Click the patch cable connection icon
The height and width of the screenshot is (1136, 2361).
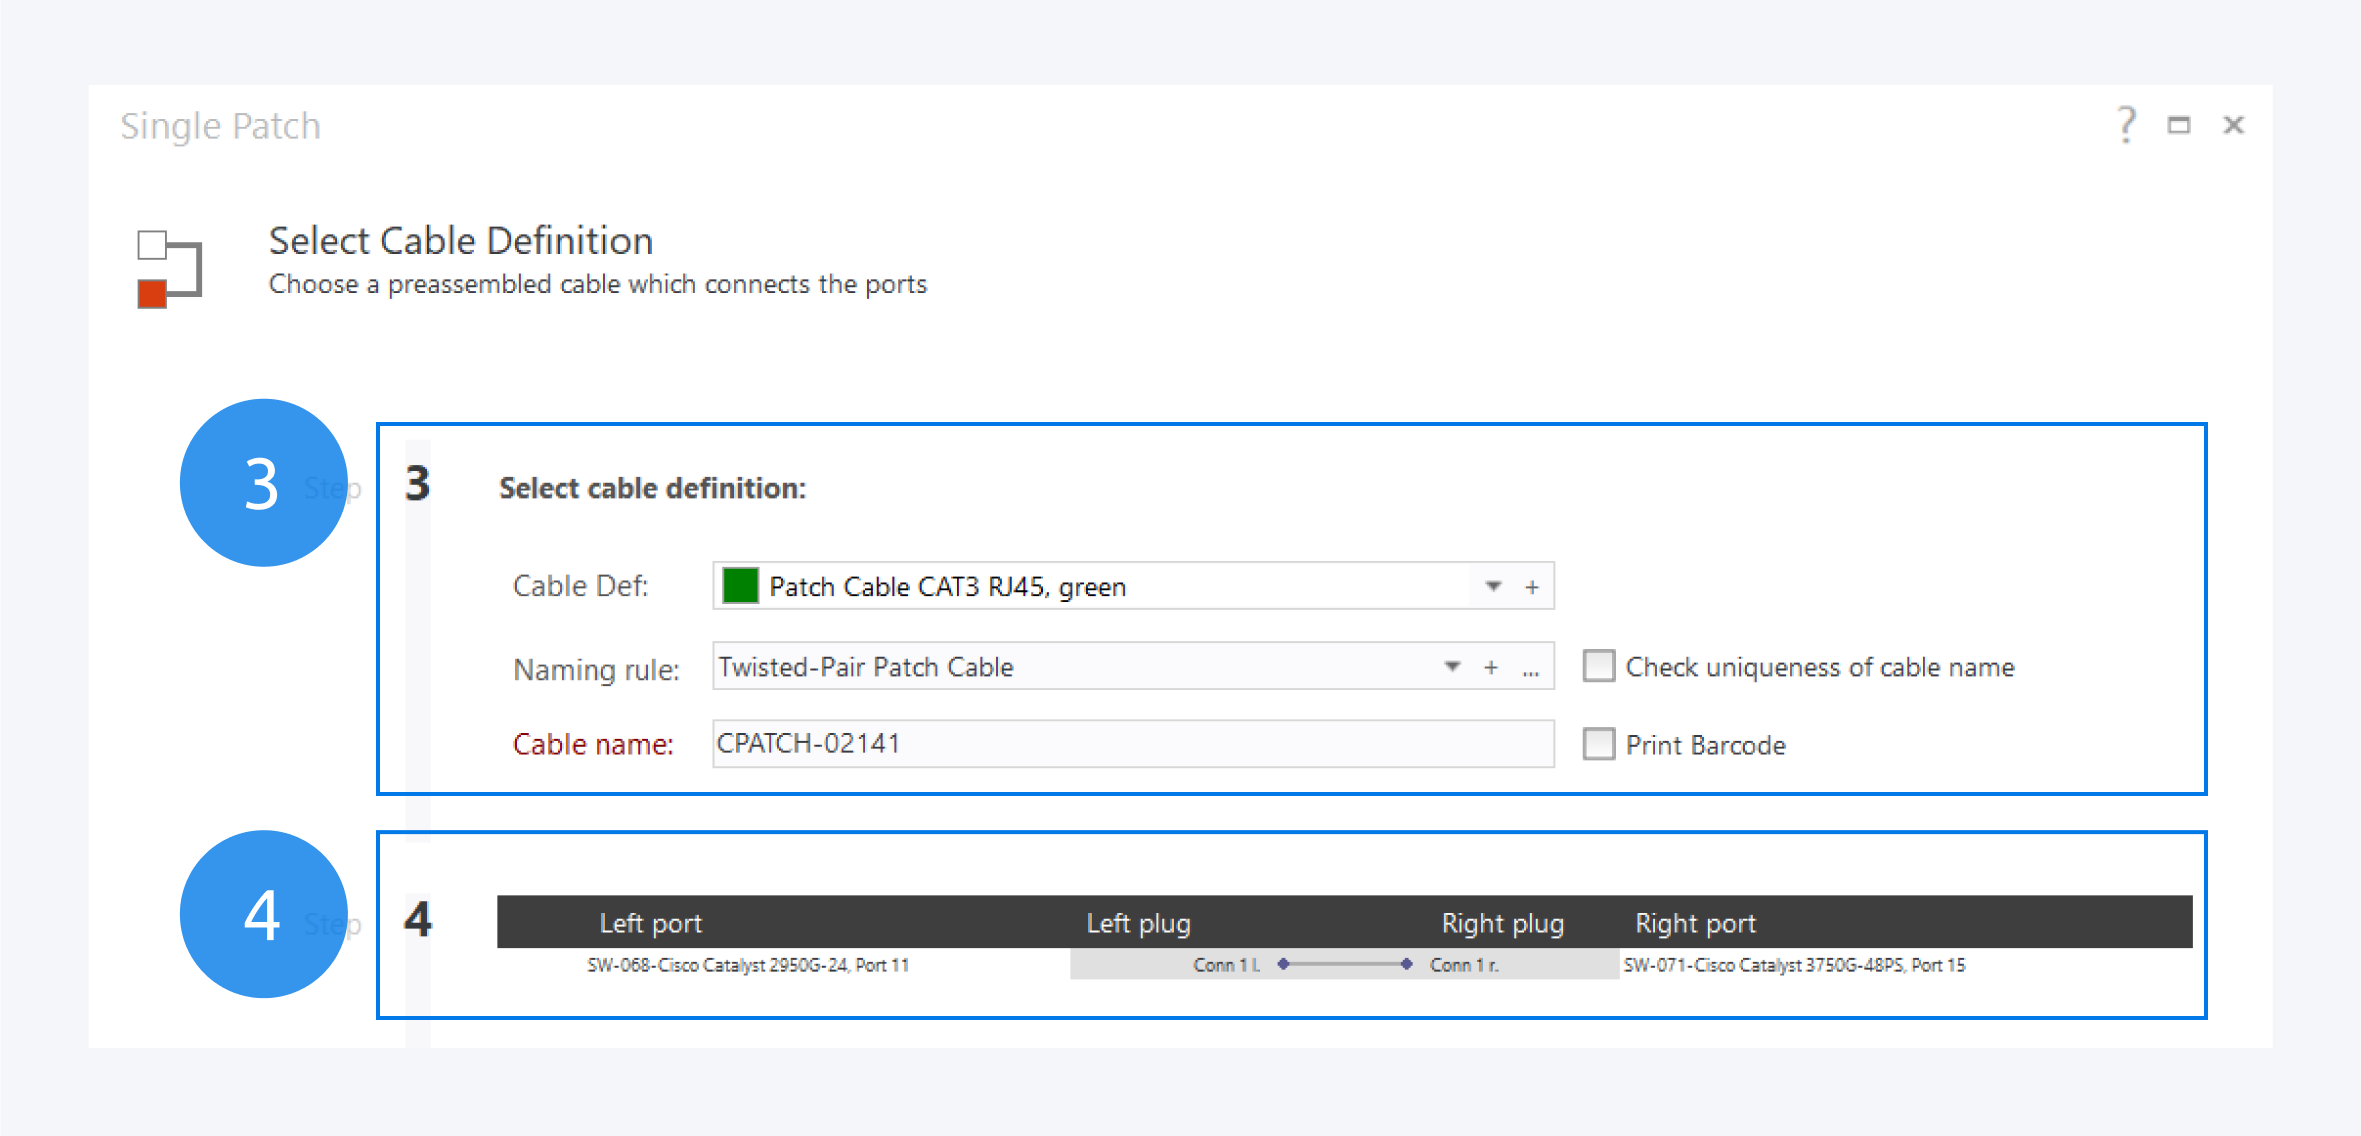pos(169,268)
